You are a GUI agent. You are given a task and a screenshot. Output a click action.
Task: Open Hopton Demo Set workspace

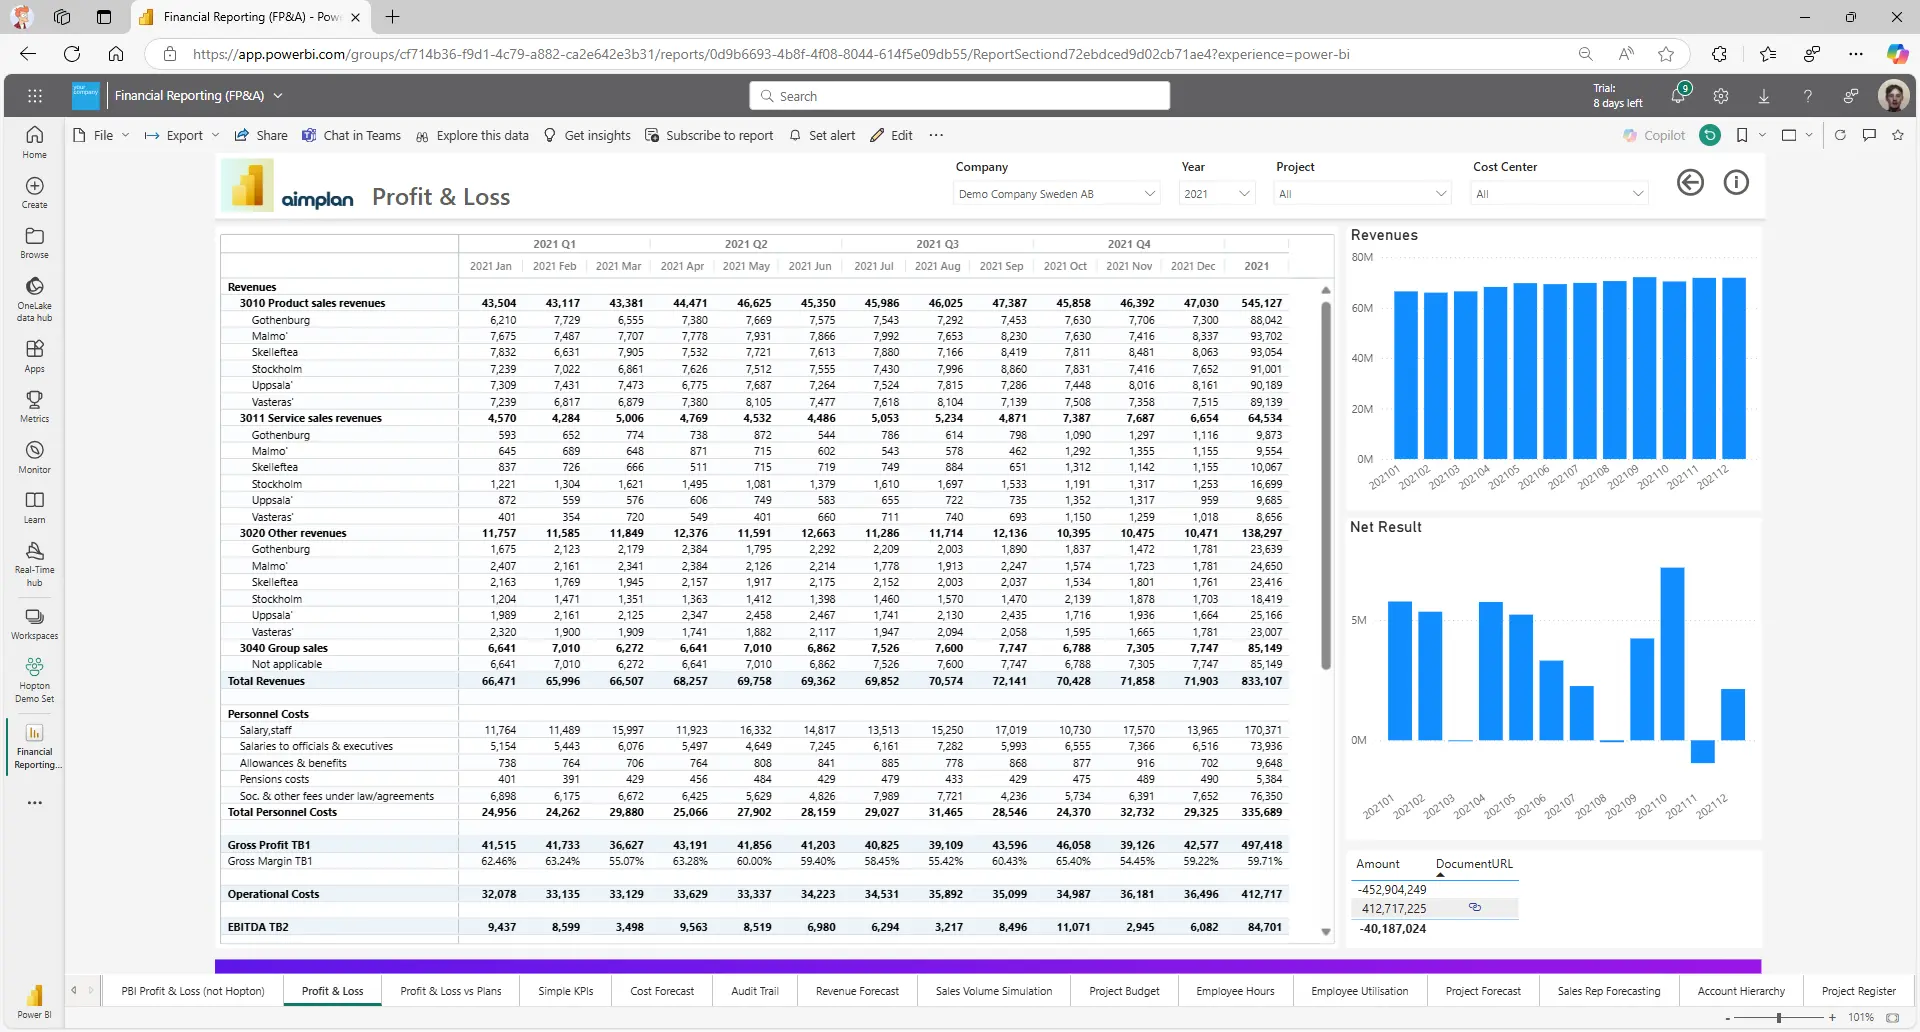coord(35,680)
